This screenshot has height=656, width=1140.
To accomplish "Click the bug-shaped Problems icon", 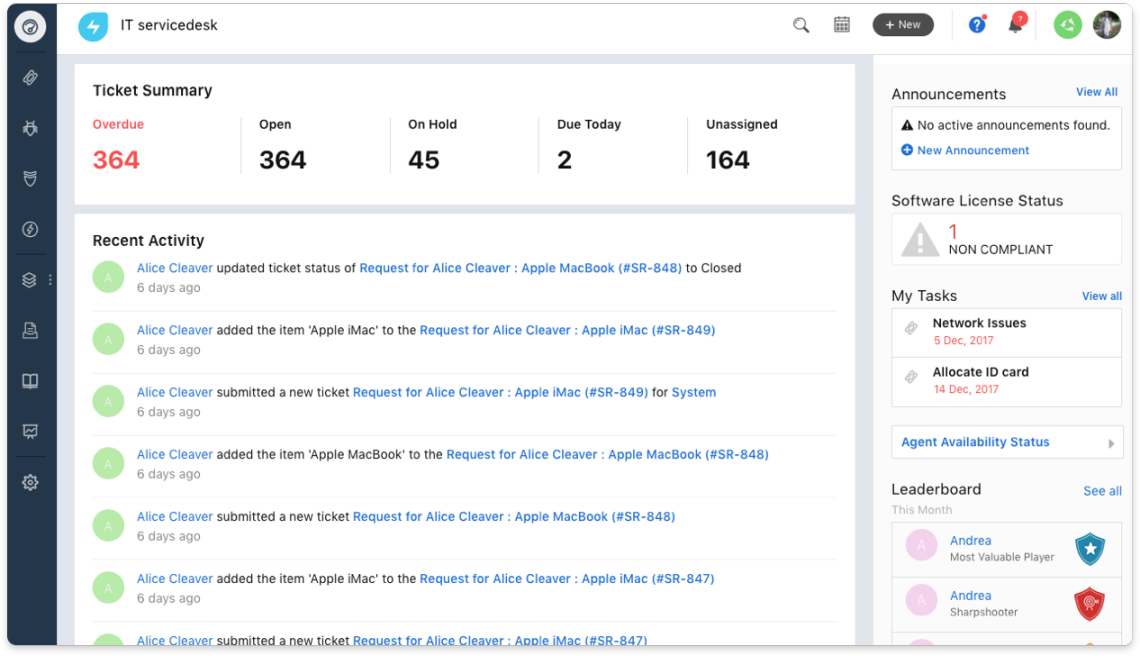I will pyautogui.click(x=30, y=128).
